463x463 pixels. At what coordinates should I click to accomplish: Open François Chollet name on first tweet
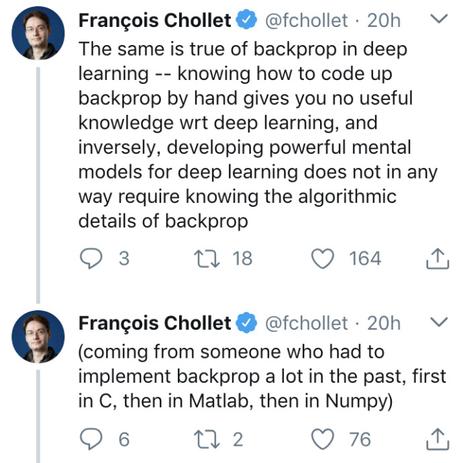pos(155,21)
